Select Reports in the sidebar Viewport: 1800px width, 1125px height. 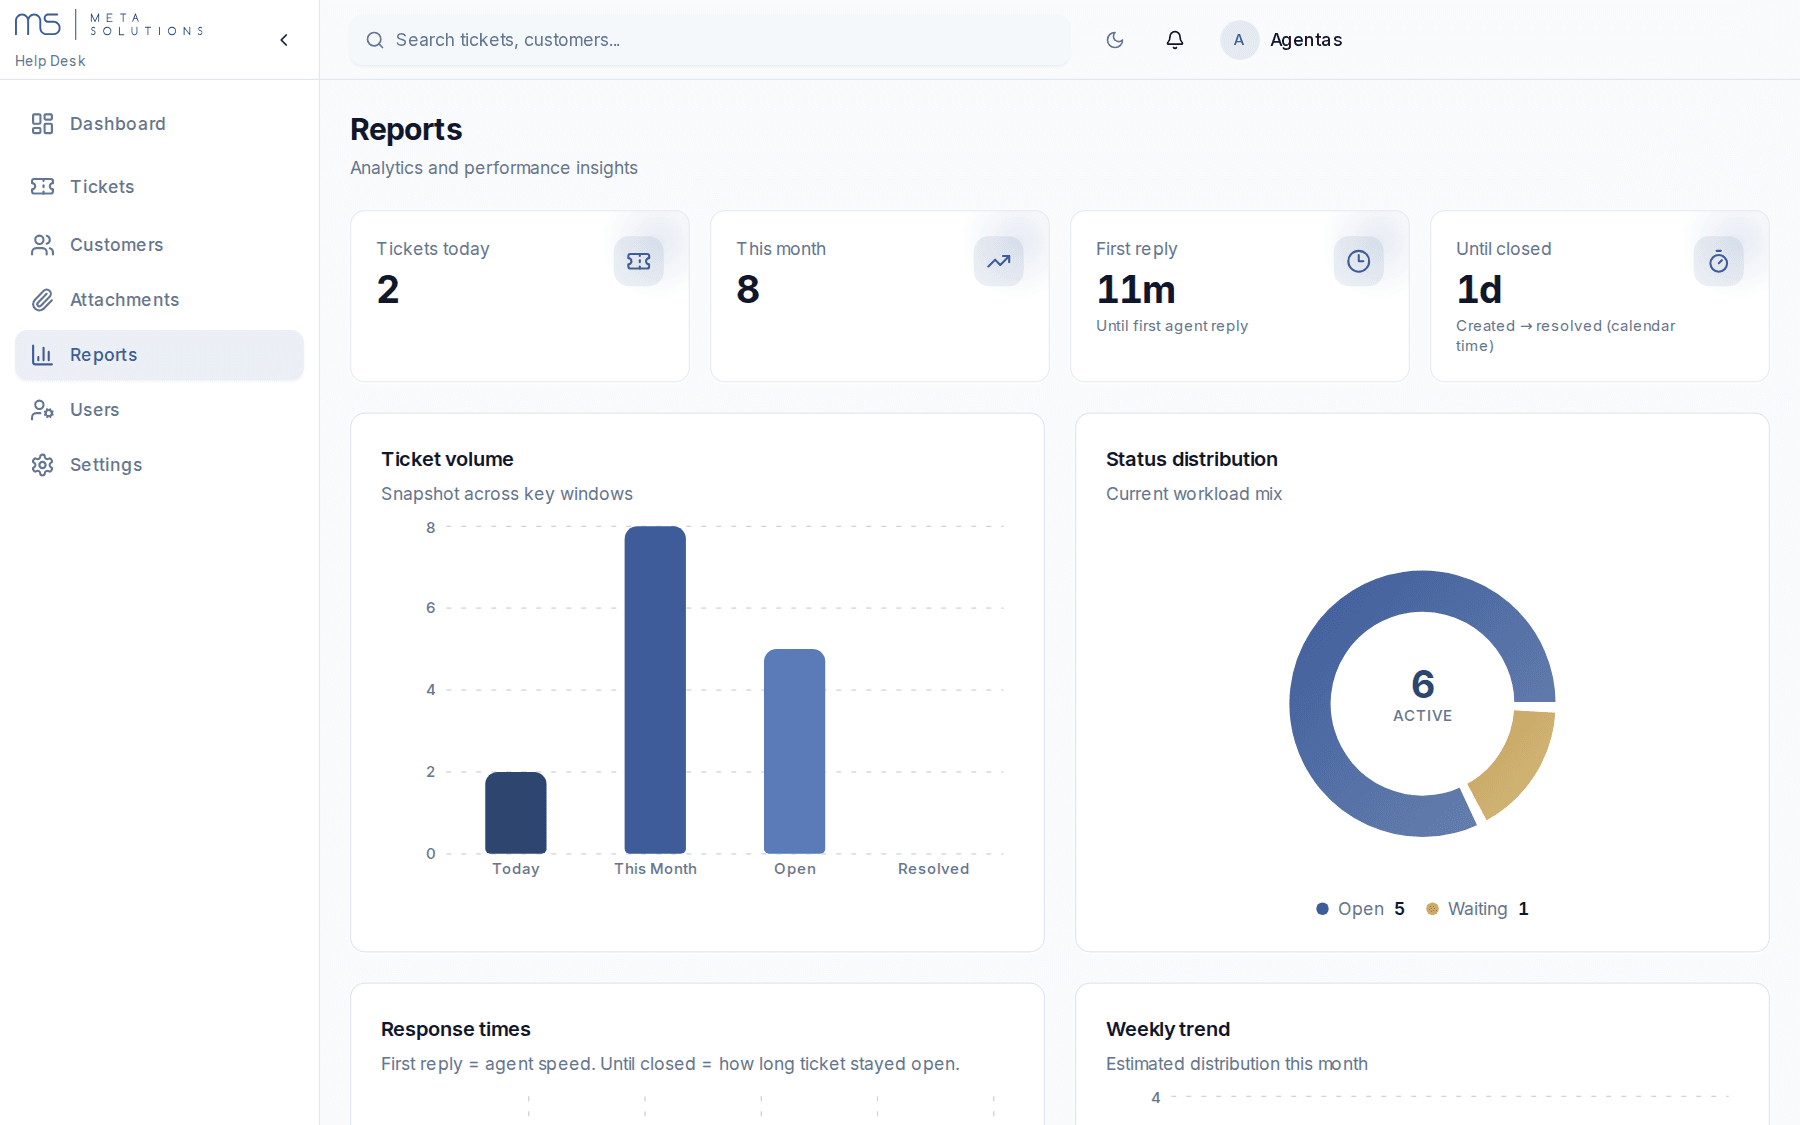point(159,355)
